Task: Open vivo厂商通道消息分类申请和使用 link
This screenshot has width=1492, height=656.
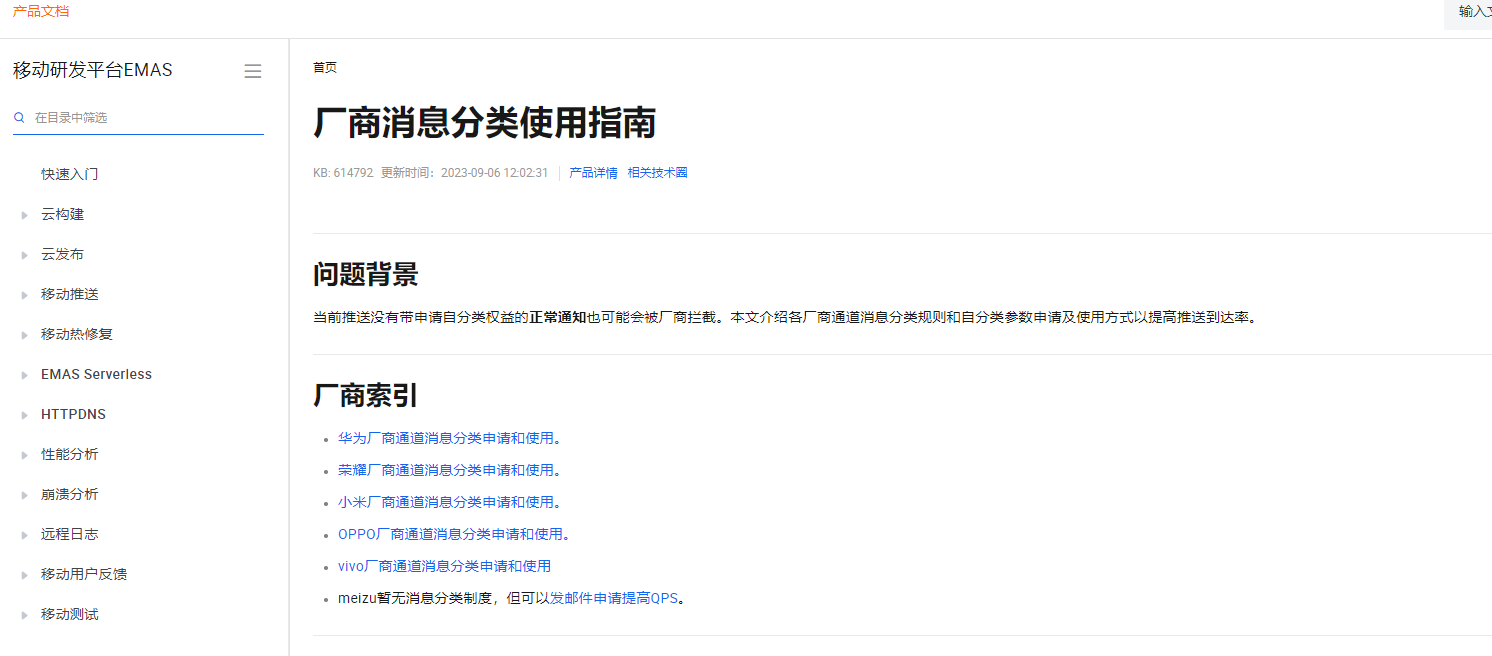Action: tap(444, 566)
